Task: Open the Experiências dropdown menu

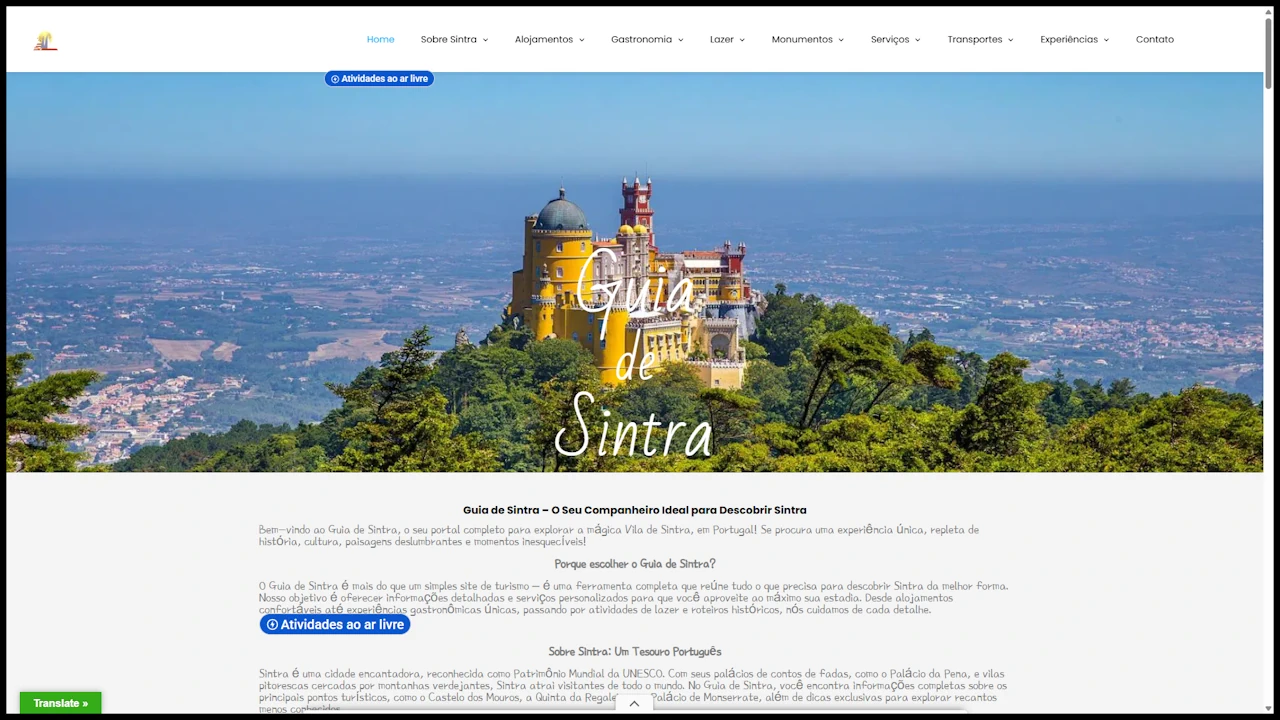Action: click(x=1074, y=40)
